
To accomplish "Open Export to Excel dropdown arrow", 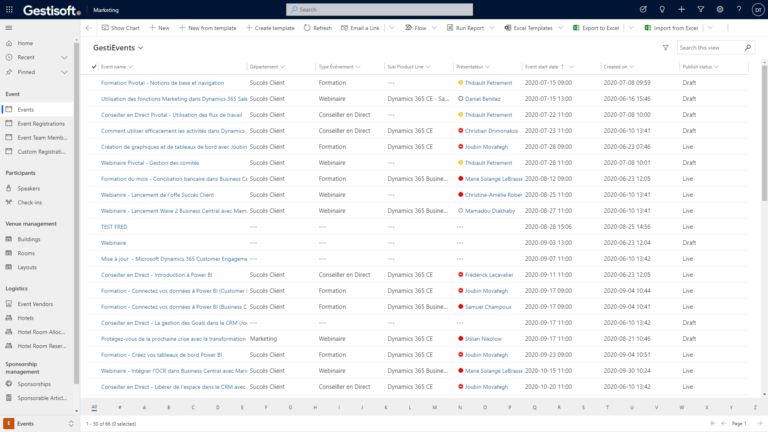I will (x=631, y=28).
